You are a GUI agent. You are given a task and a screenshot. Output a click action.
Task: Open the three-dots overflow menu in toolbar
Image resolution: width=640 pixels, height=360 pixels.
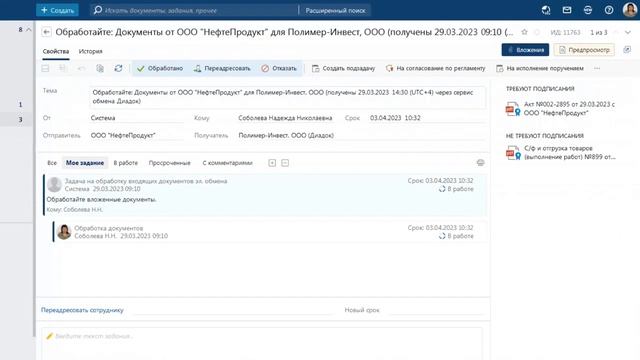click(597, 68)
